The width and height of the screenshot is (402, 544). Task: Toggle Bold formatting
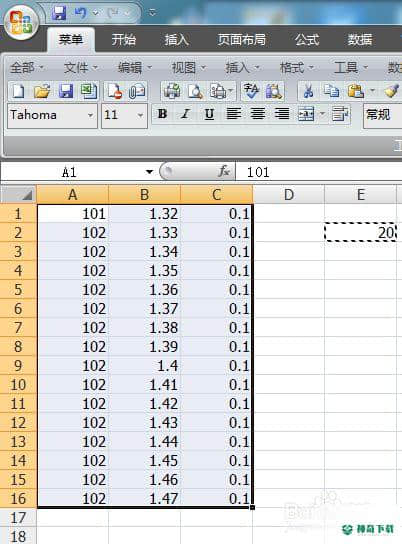point(162,114)
